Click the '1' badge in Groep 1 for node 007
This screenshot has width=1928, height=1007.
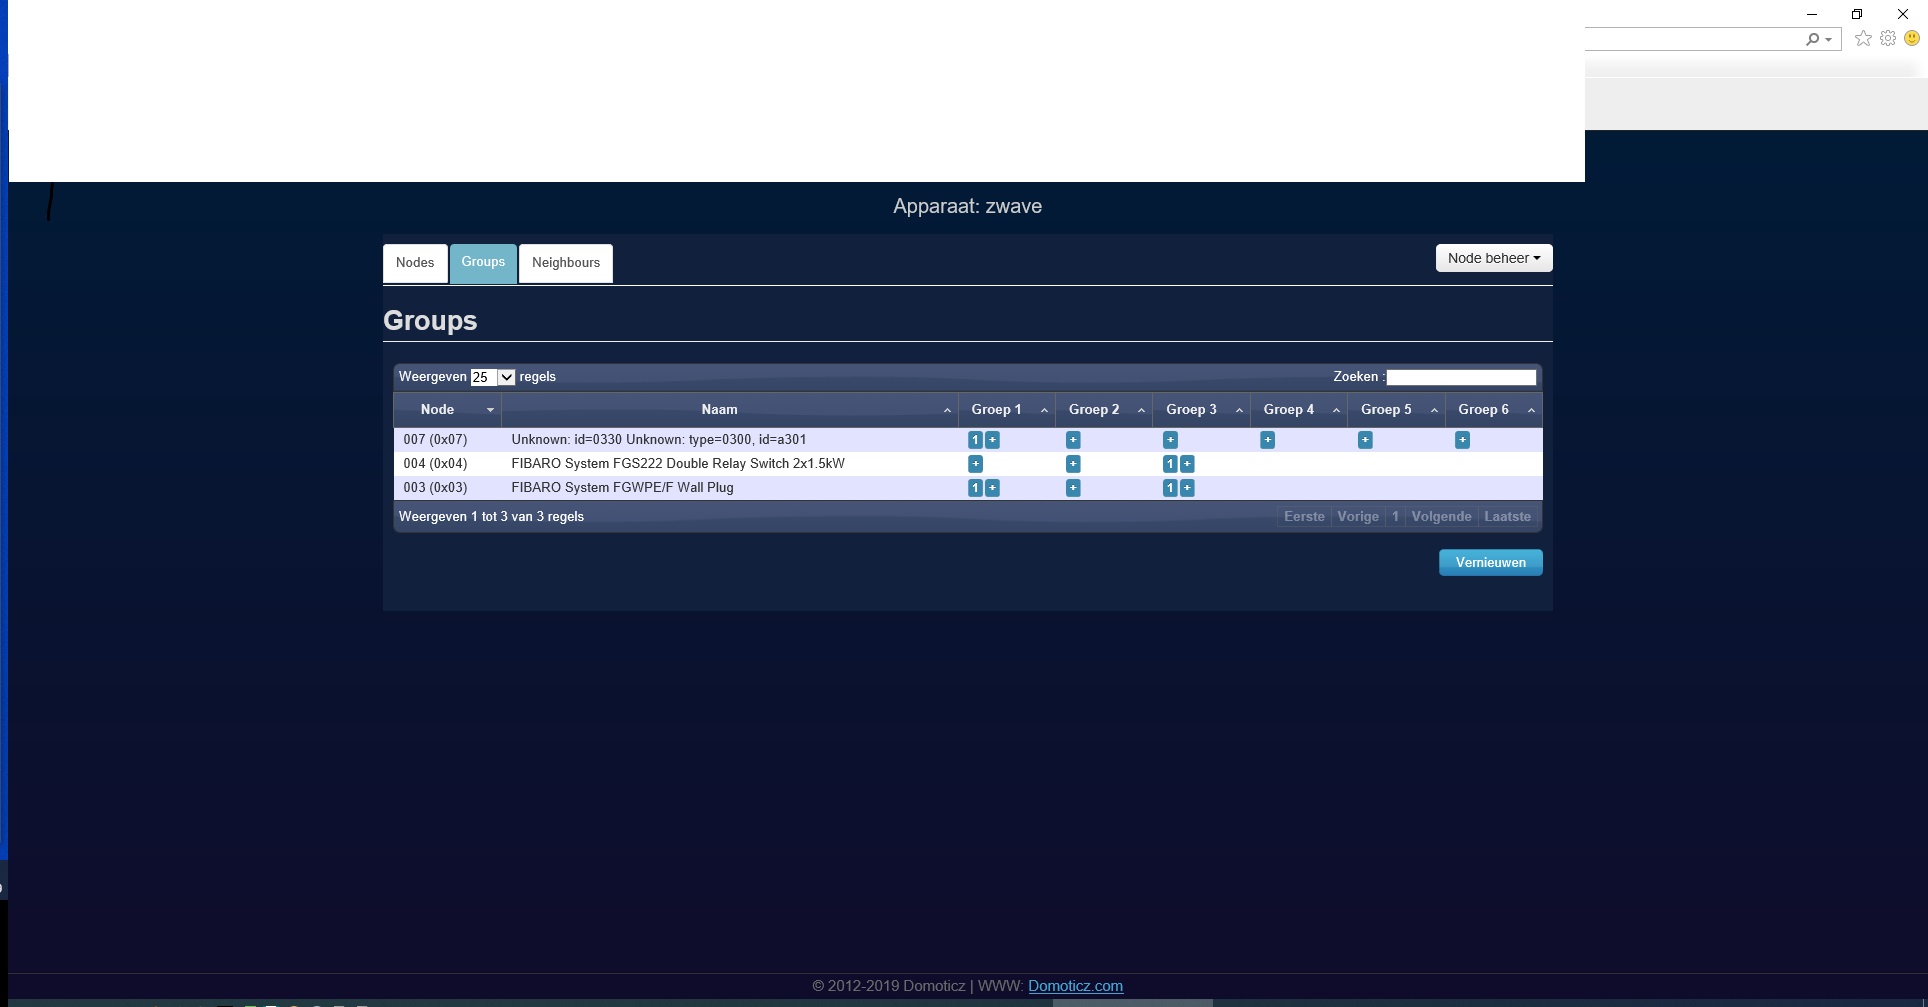coord(975,440)
